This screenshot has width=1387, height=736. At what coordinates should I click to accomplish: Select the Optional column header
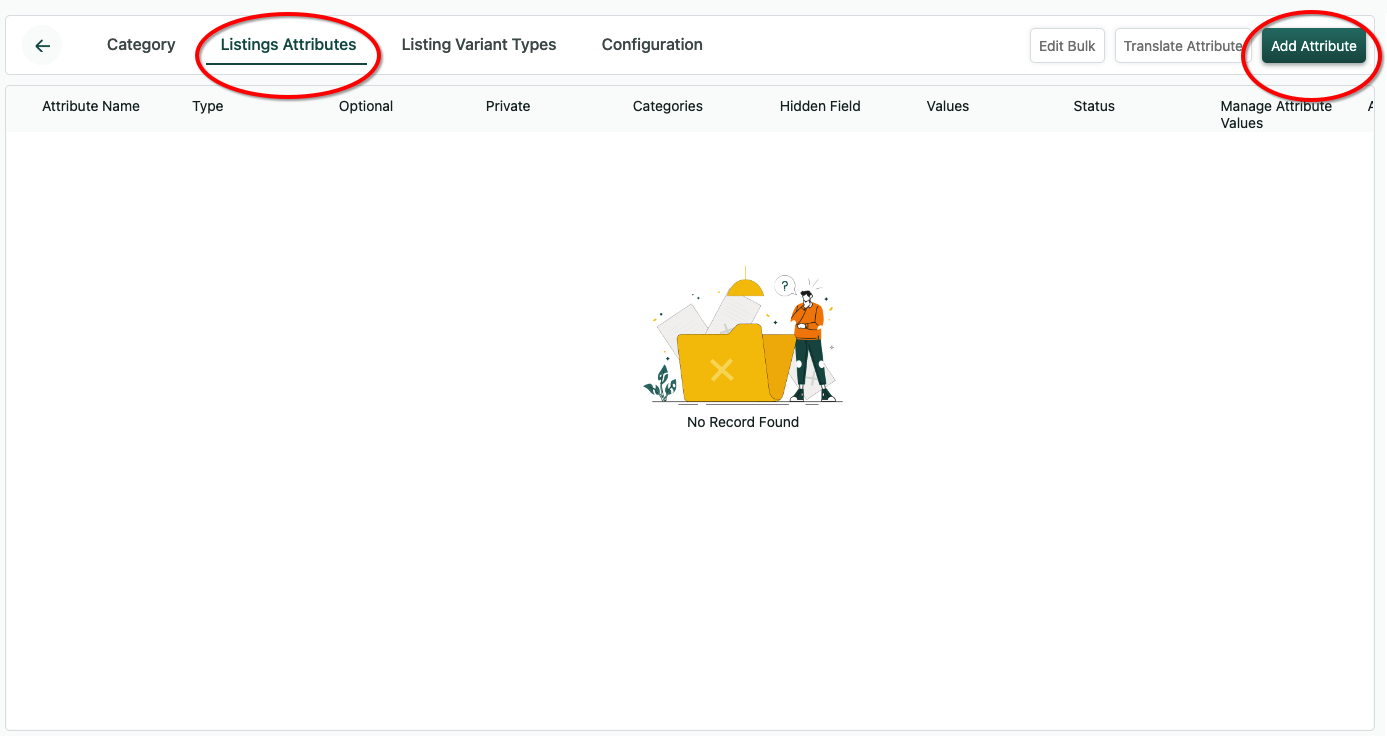pyautogui.click(x=366, y=106)
